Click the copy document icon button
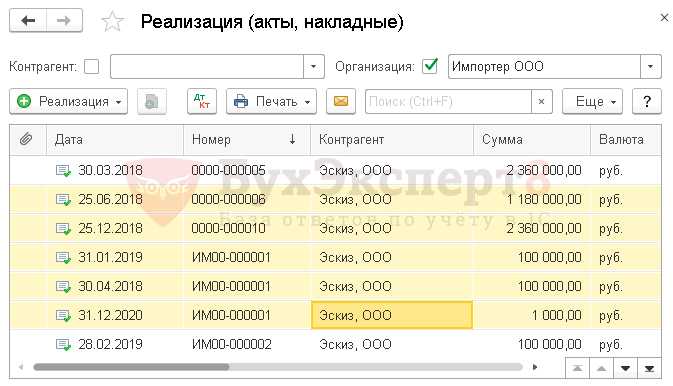 click(152, 102)
